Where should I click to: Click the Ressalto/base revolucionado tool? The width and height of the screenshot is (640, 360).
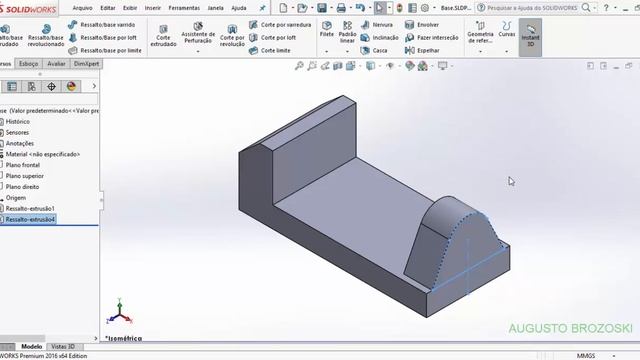46,35
